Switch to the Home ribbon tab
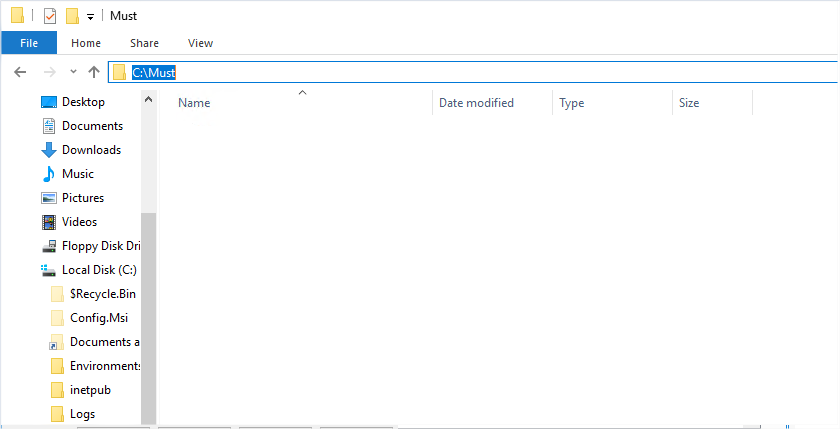Screen dimensions: 840x429 86,43
